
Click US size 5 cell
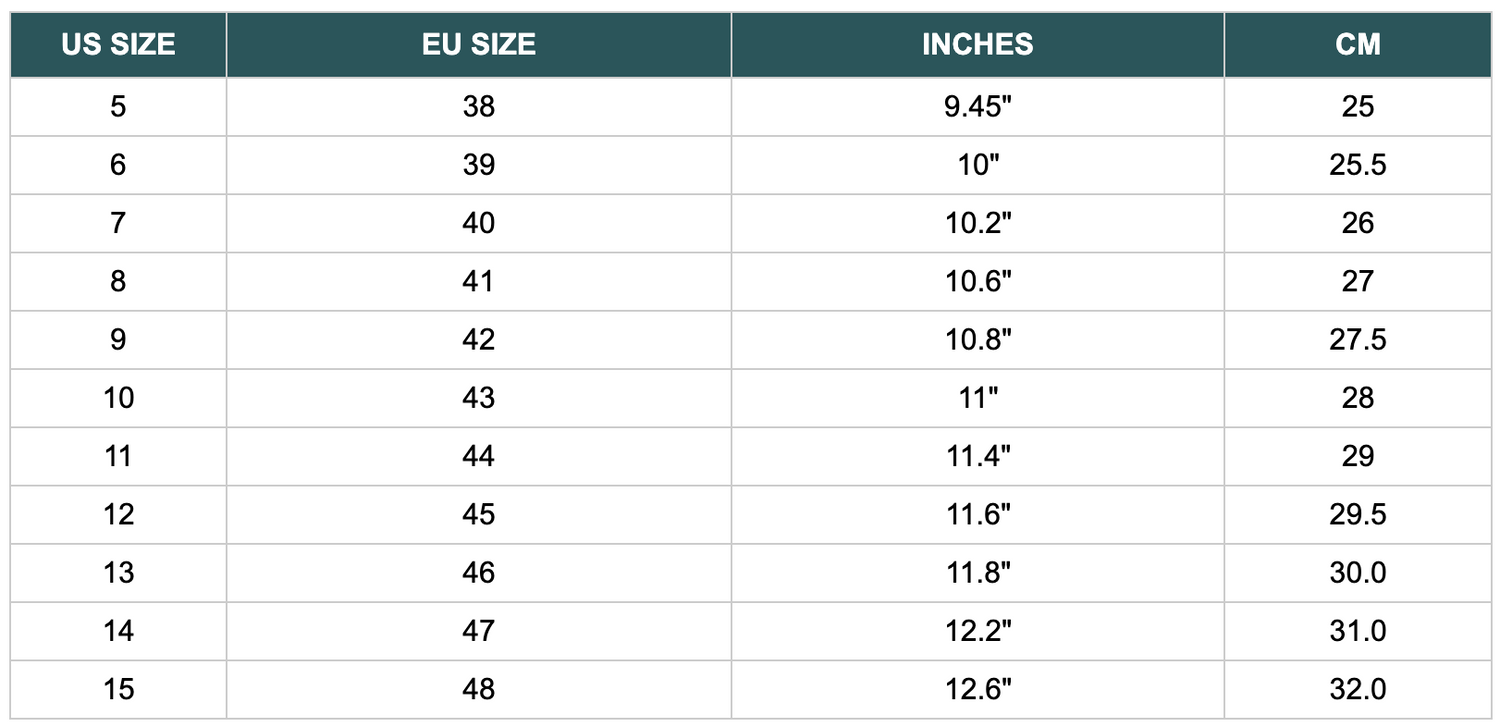point(118,106)
